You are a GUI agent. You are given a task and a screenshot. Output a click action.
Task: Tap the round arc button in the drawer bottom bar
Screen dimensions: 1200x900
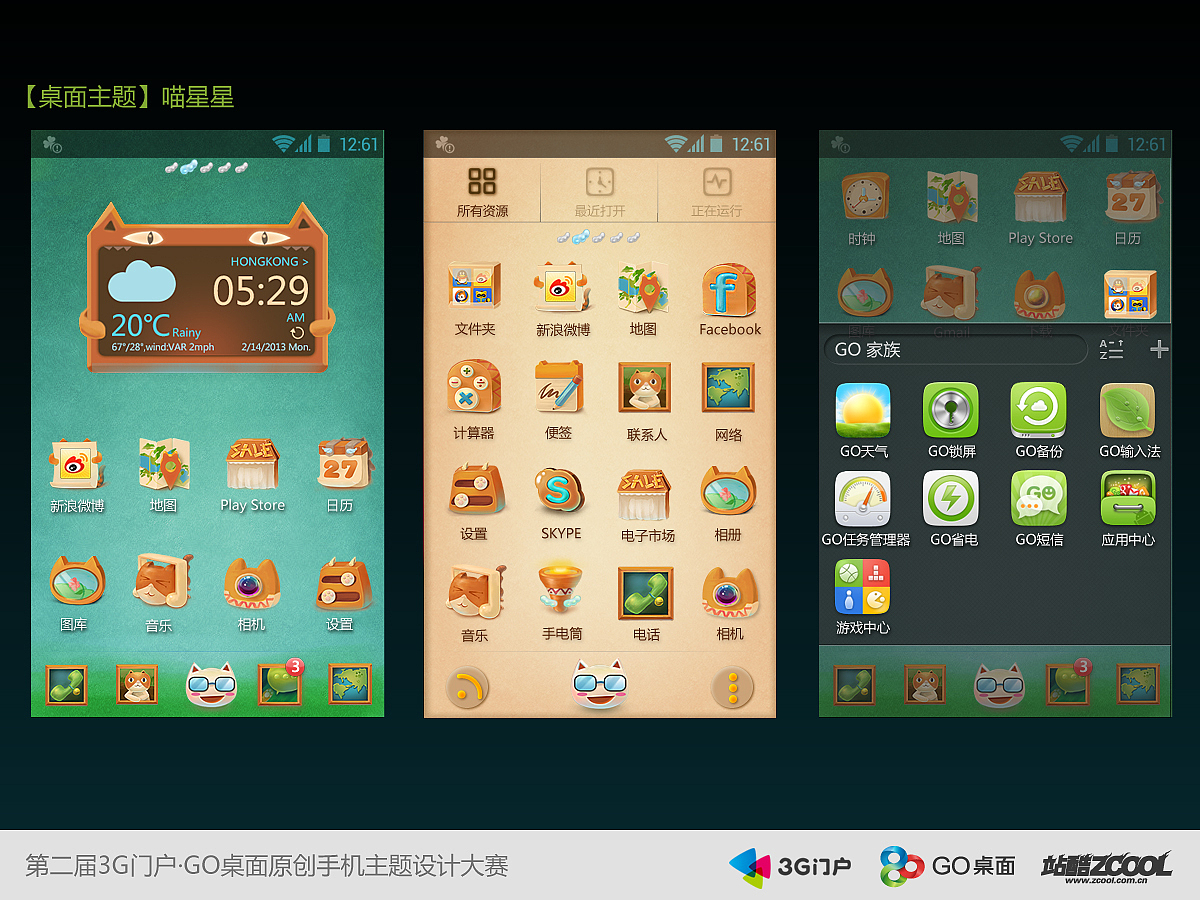click(x=467, y=688)
